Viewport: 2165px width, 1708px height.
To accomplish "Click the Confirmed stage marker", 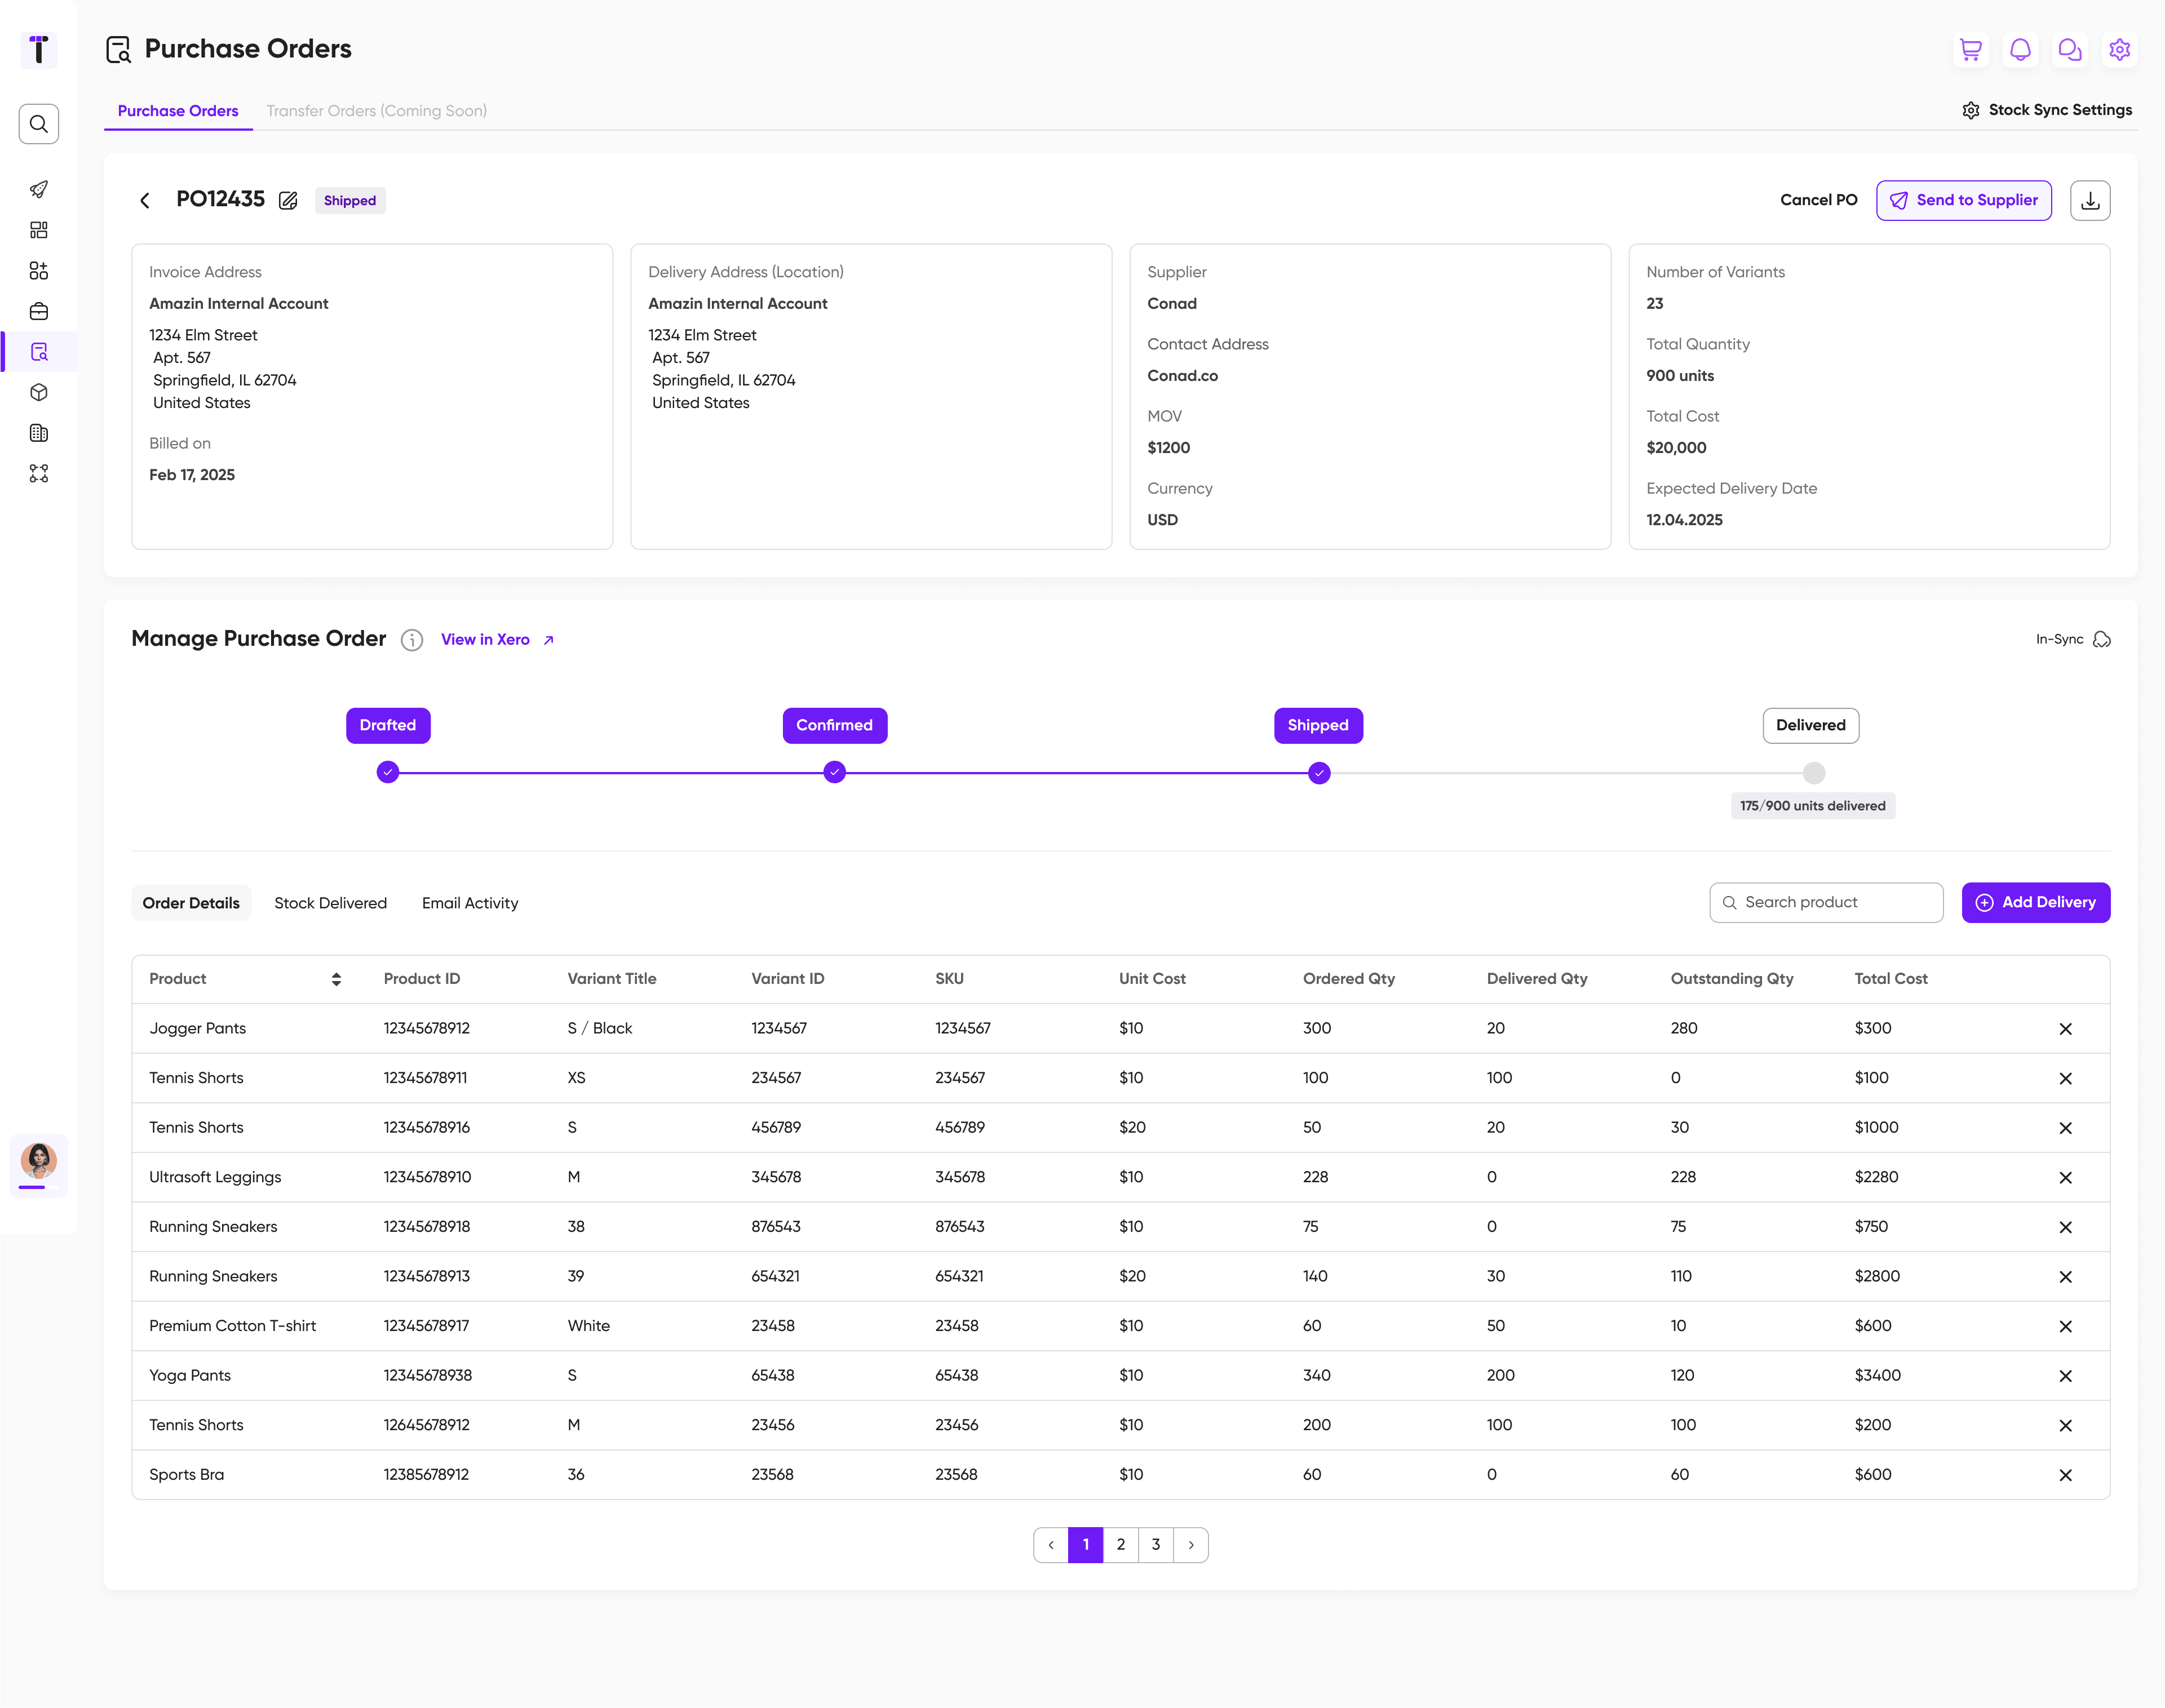I will (835, 772).
